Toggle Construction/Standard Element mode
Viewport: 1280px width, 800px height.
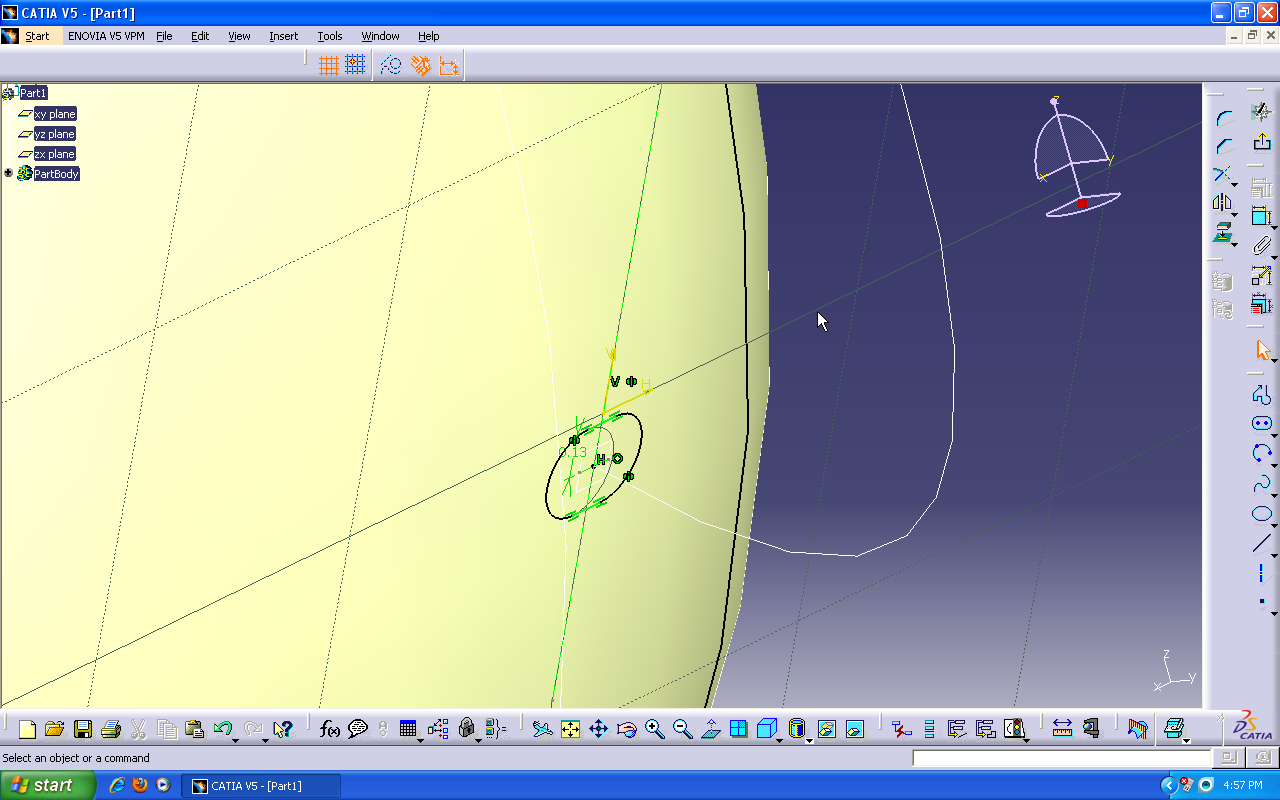click(391, 66)
